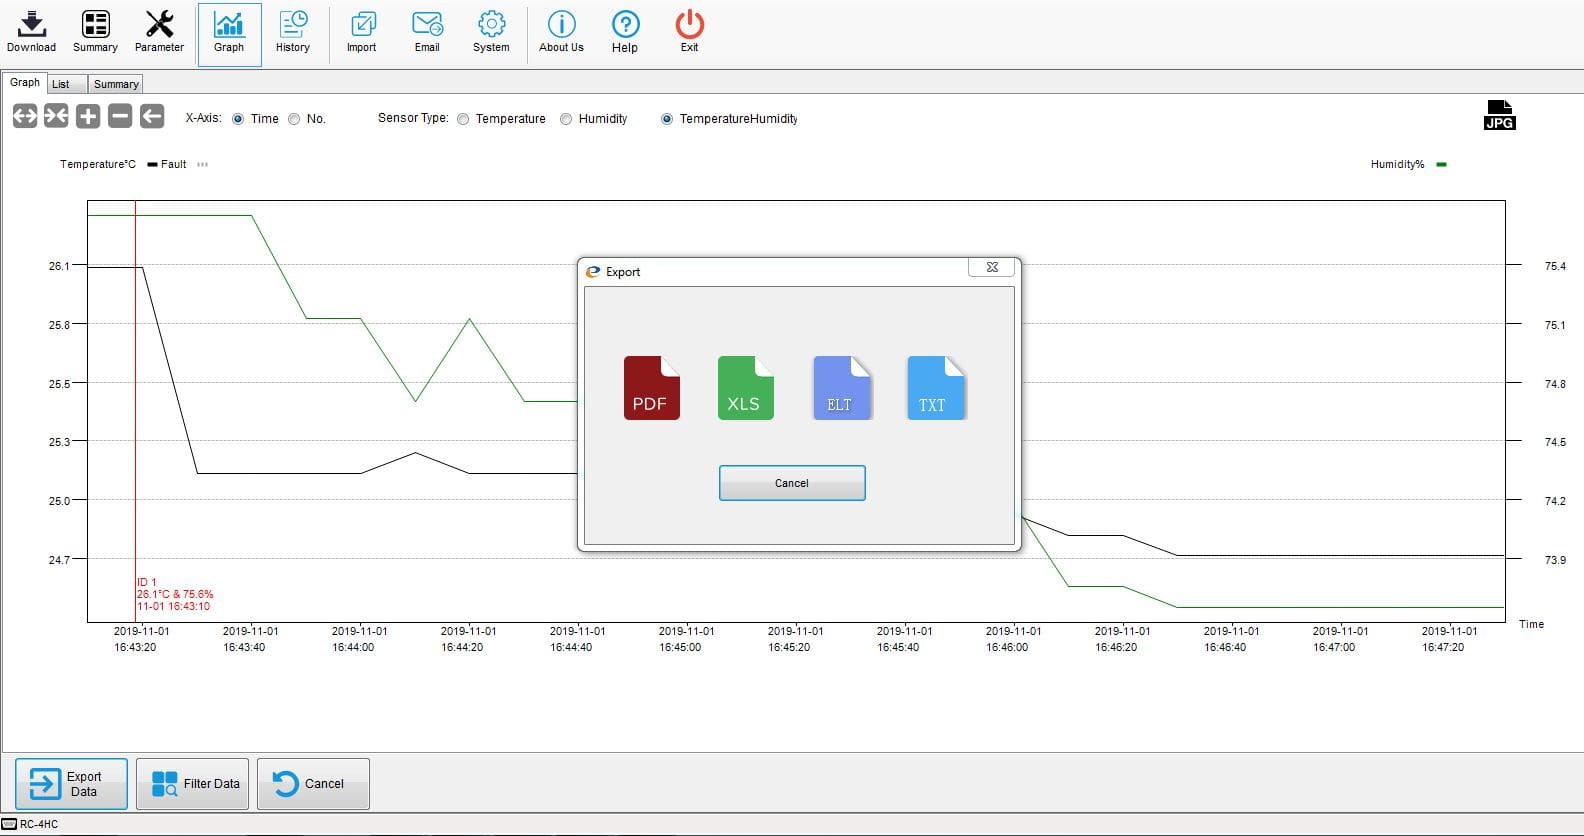The width and height of the screenshot is (1584, 836).
Task: Click the zoom in plus icon
Action: point(88,116)
